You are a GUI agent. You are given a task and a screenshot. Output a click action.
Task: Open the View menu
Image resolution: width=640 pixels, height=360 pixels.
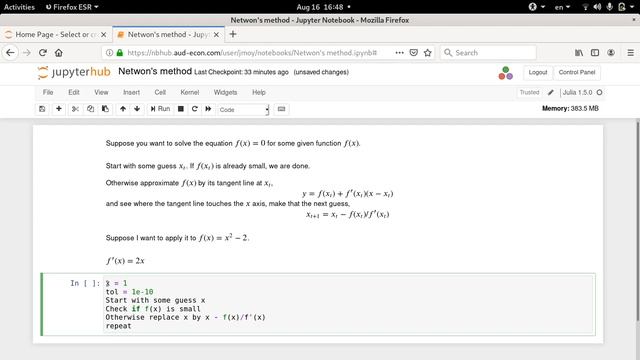click(x=101, y=92)
